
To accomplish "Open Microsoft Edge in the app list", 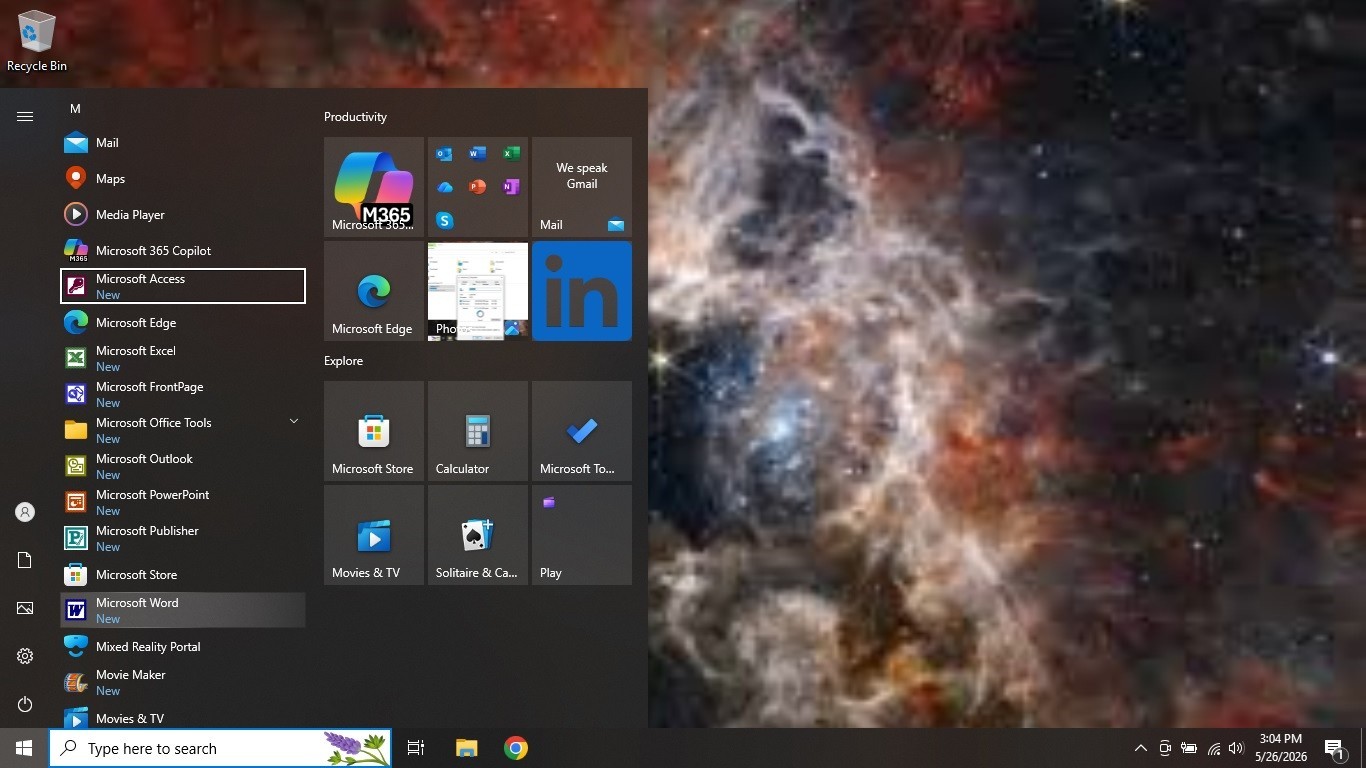I will click(x=183, y=323).
